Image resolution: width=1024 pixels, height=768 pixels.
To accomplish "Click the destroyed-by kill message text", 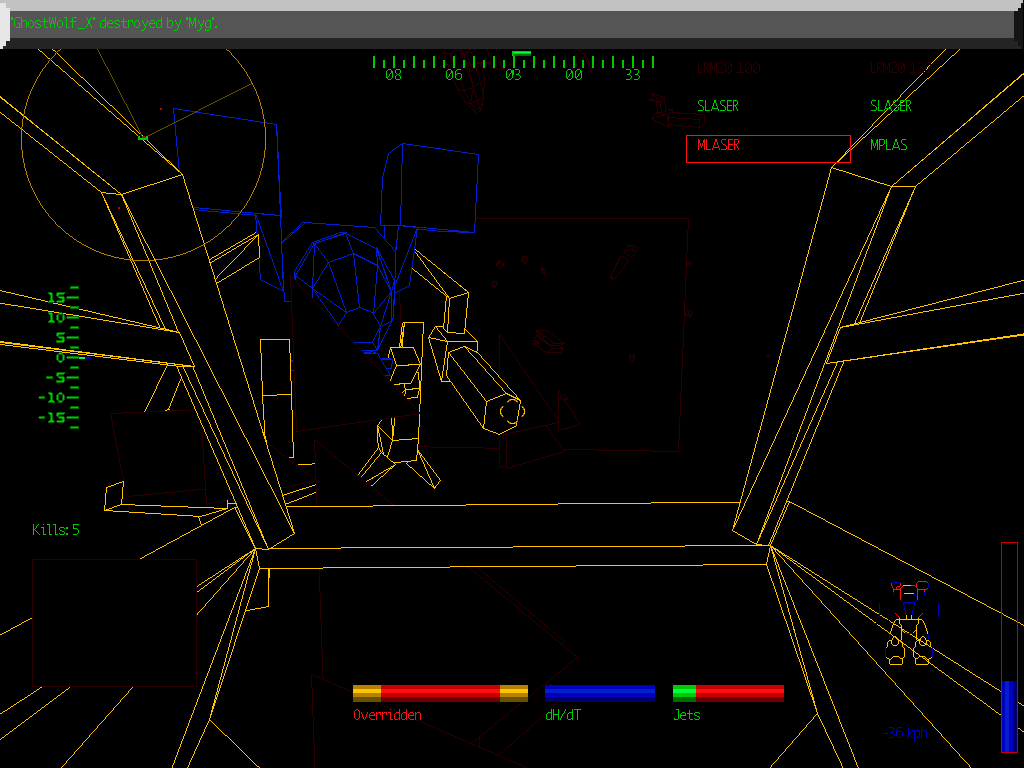I will 115,22.
